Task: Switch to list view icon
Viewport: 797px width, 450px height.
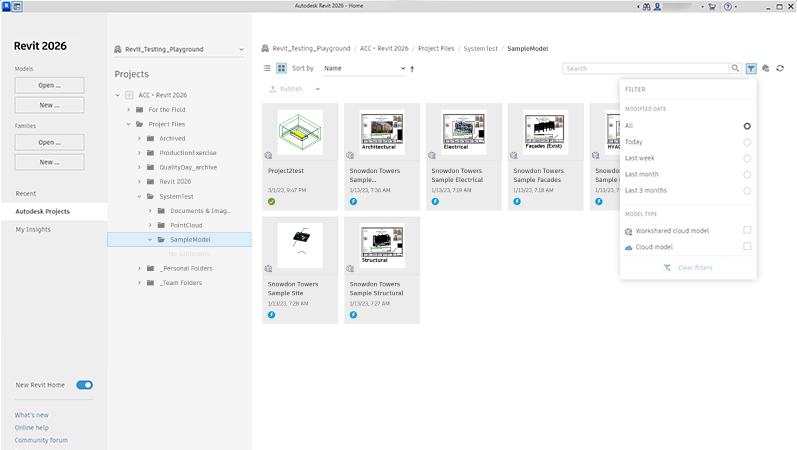Action: [267, 68]
